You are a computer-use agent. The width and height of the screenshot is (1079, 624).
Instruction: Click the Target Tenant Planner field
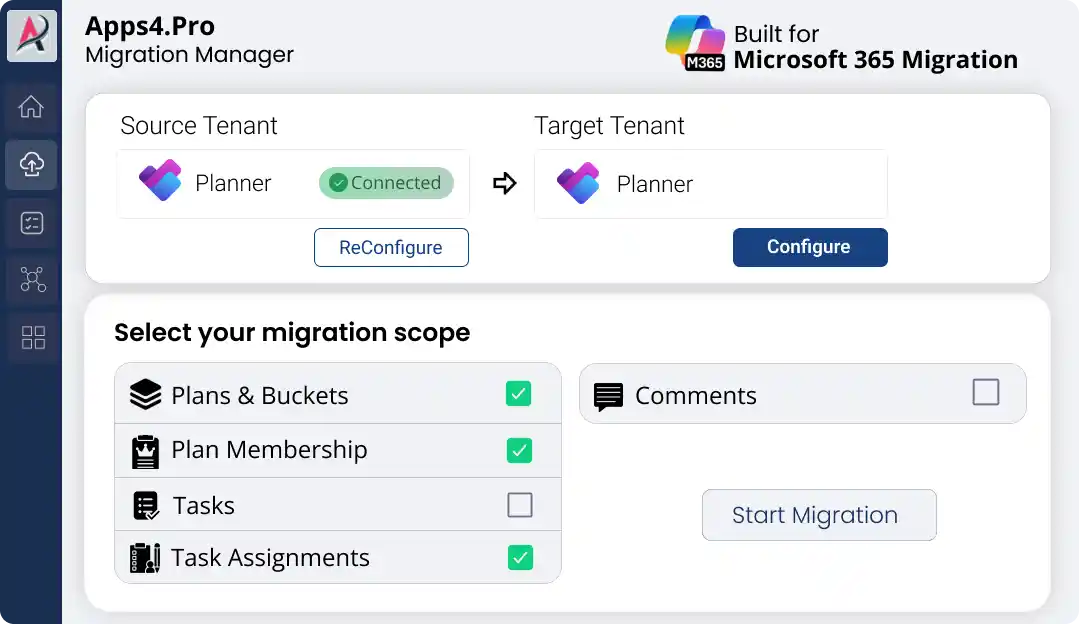click(711, 184)
